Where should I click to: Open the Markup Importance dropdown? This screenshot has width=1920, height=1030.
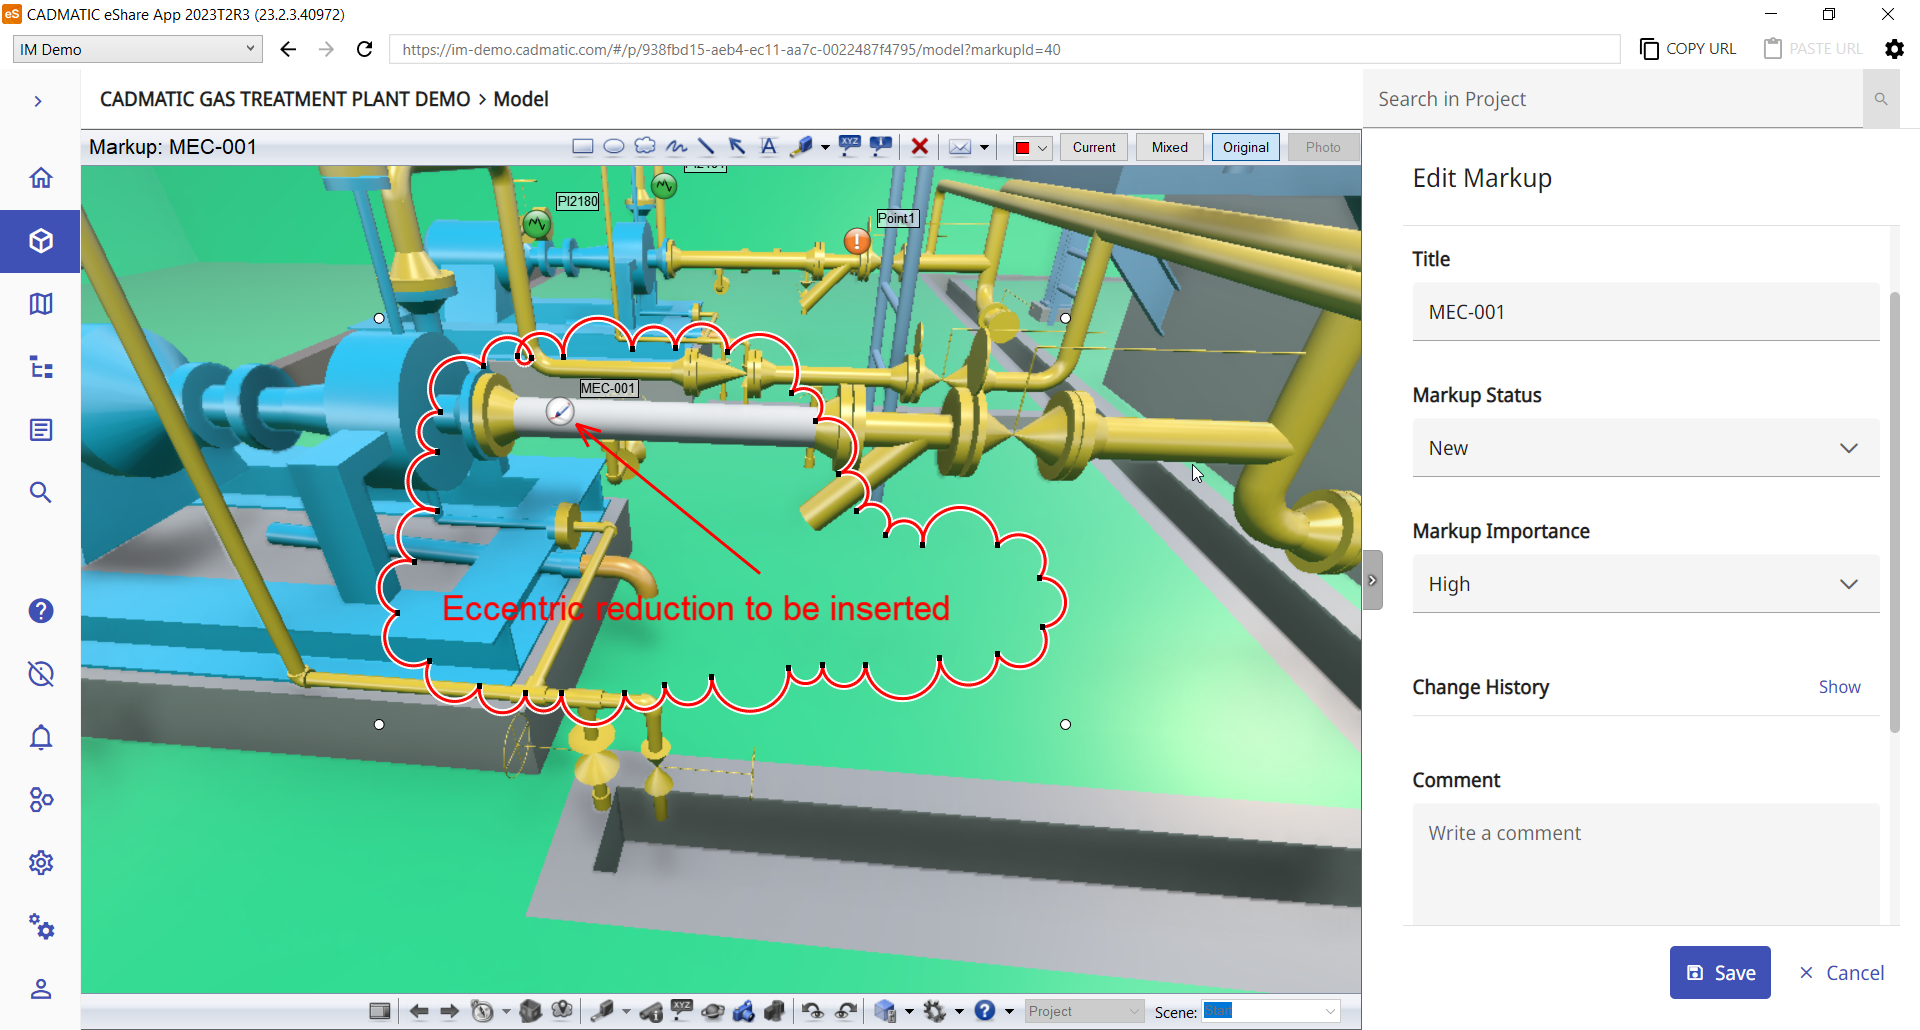(x=1645, y=584)
